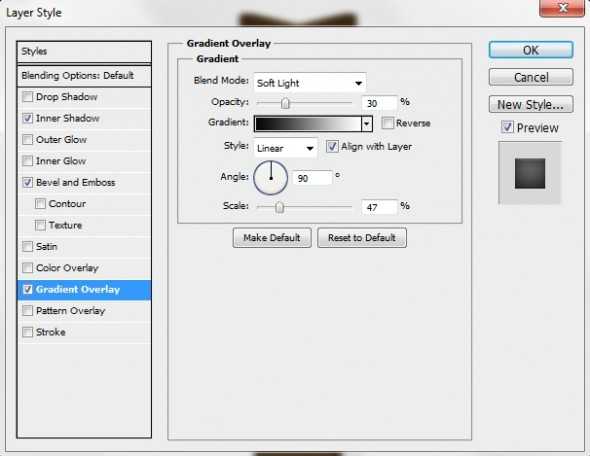Uncheck Align with Layer

coord(332,146)
